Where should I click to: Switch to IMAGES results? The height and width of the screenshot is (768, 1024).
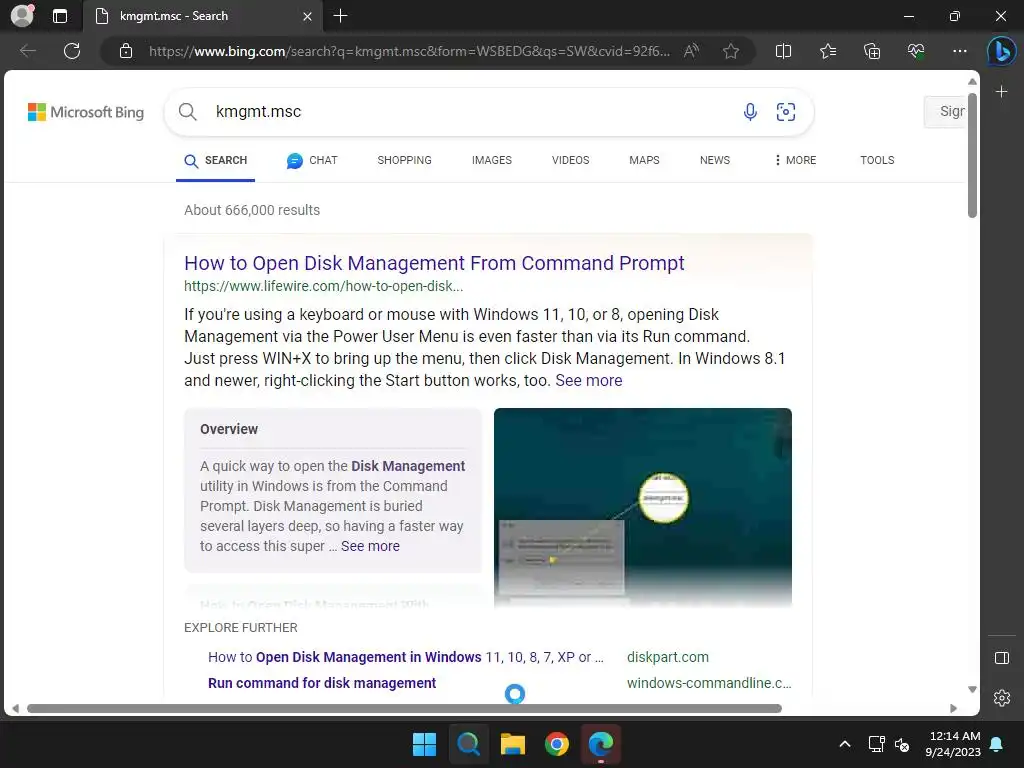pos(492,160)
